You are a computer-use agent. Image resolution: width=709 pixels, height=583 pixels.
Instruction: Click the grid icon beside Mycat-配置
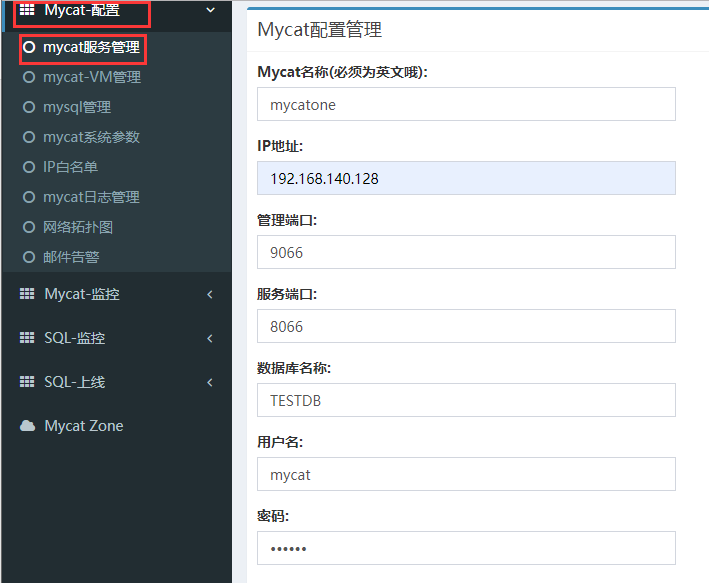tap(27, 9)
